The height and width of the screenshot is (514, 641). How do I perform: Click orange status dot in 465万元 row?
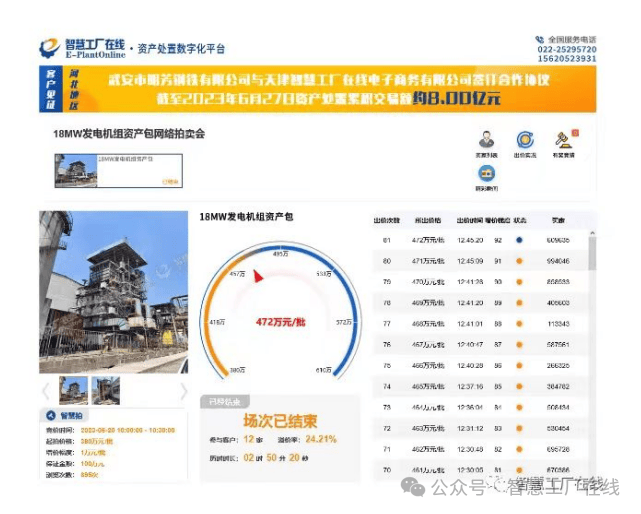pyautogui.click(x=519, y=386)
